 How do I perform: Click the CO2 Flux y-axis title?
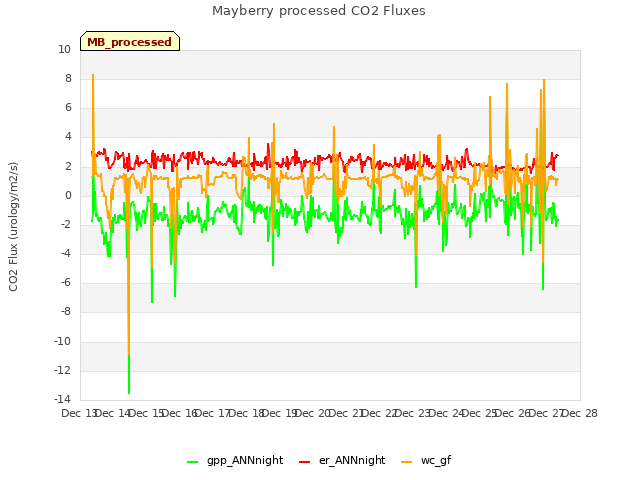pyautogui.click(x=13, y=227)
